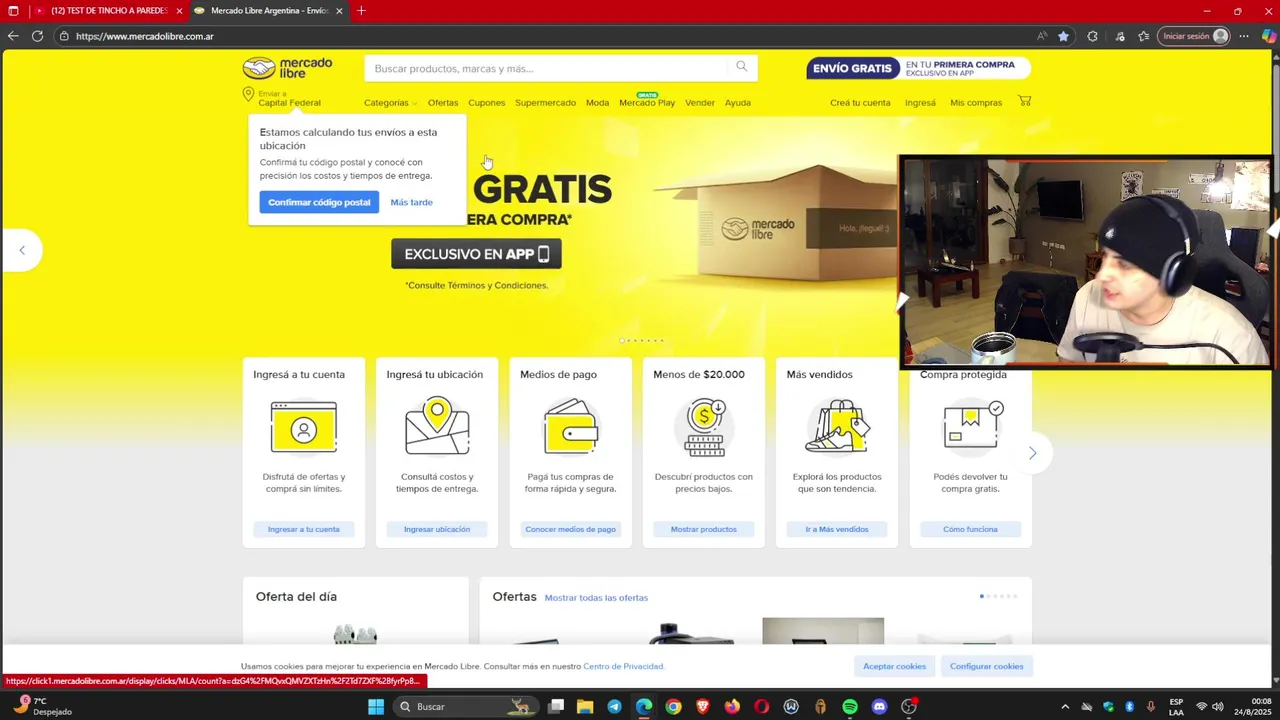
Task: Click Creá tu cuenta link
Action: pos(860,103)
